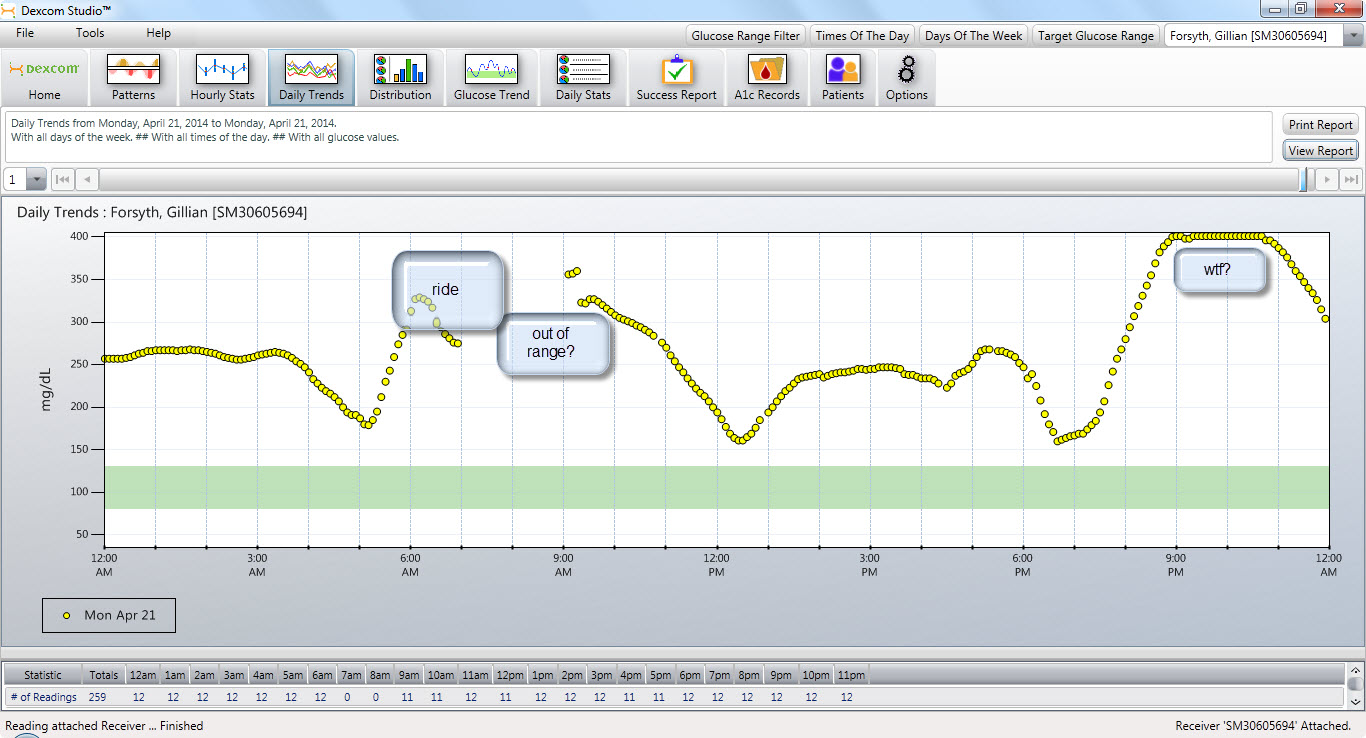Click the Print Report button
1366x738 pixels.
(1320, 125)
